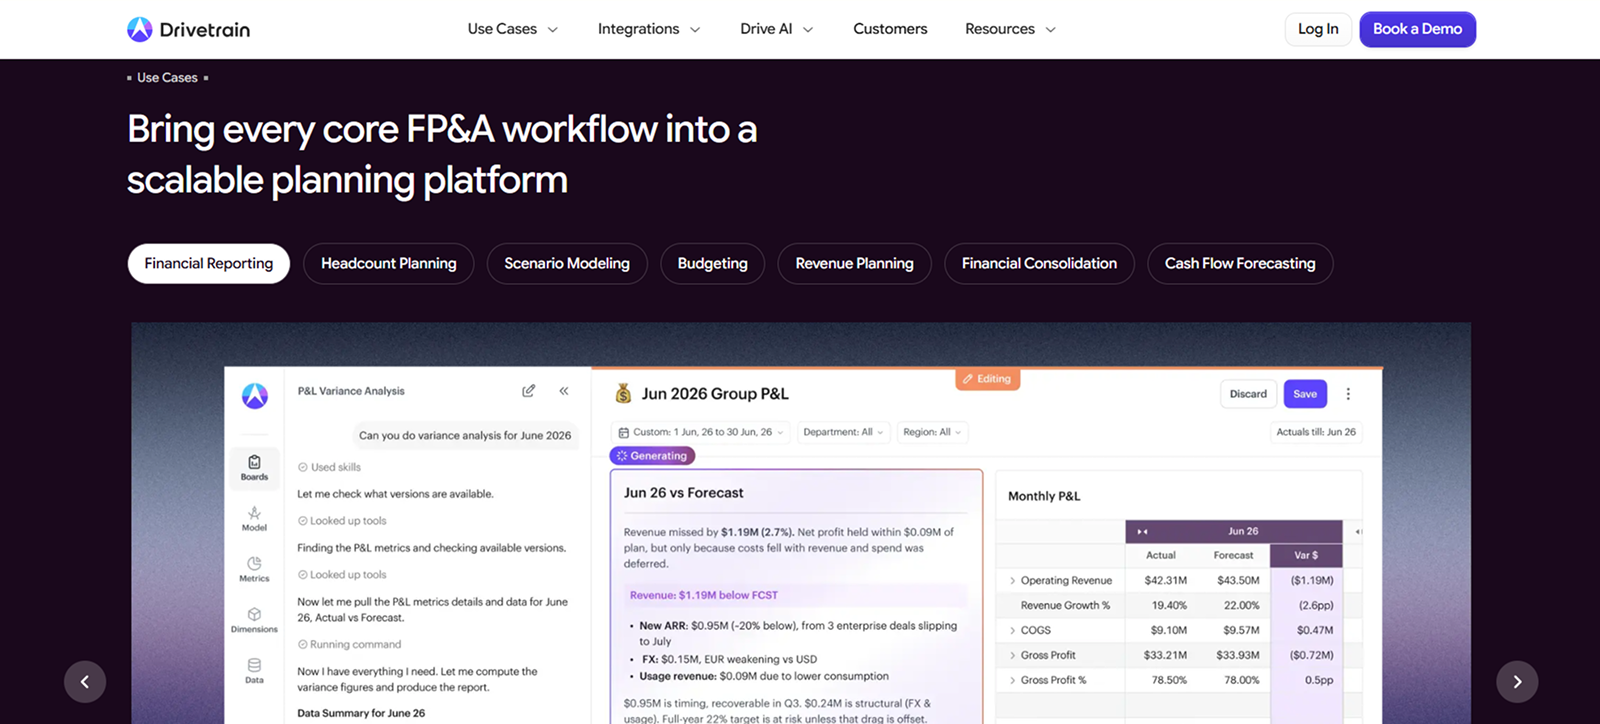
Task: Expand the Use Cases navigation menu
Action: tap(512, 29)
